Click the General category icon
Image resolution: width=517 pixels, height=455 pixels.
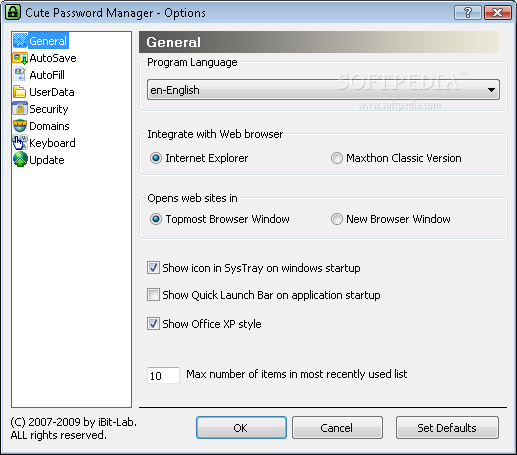click(x=20, y=41)
